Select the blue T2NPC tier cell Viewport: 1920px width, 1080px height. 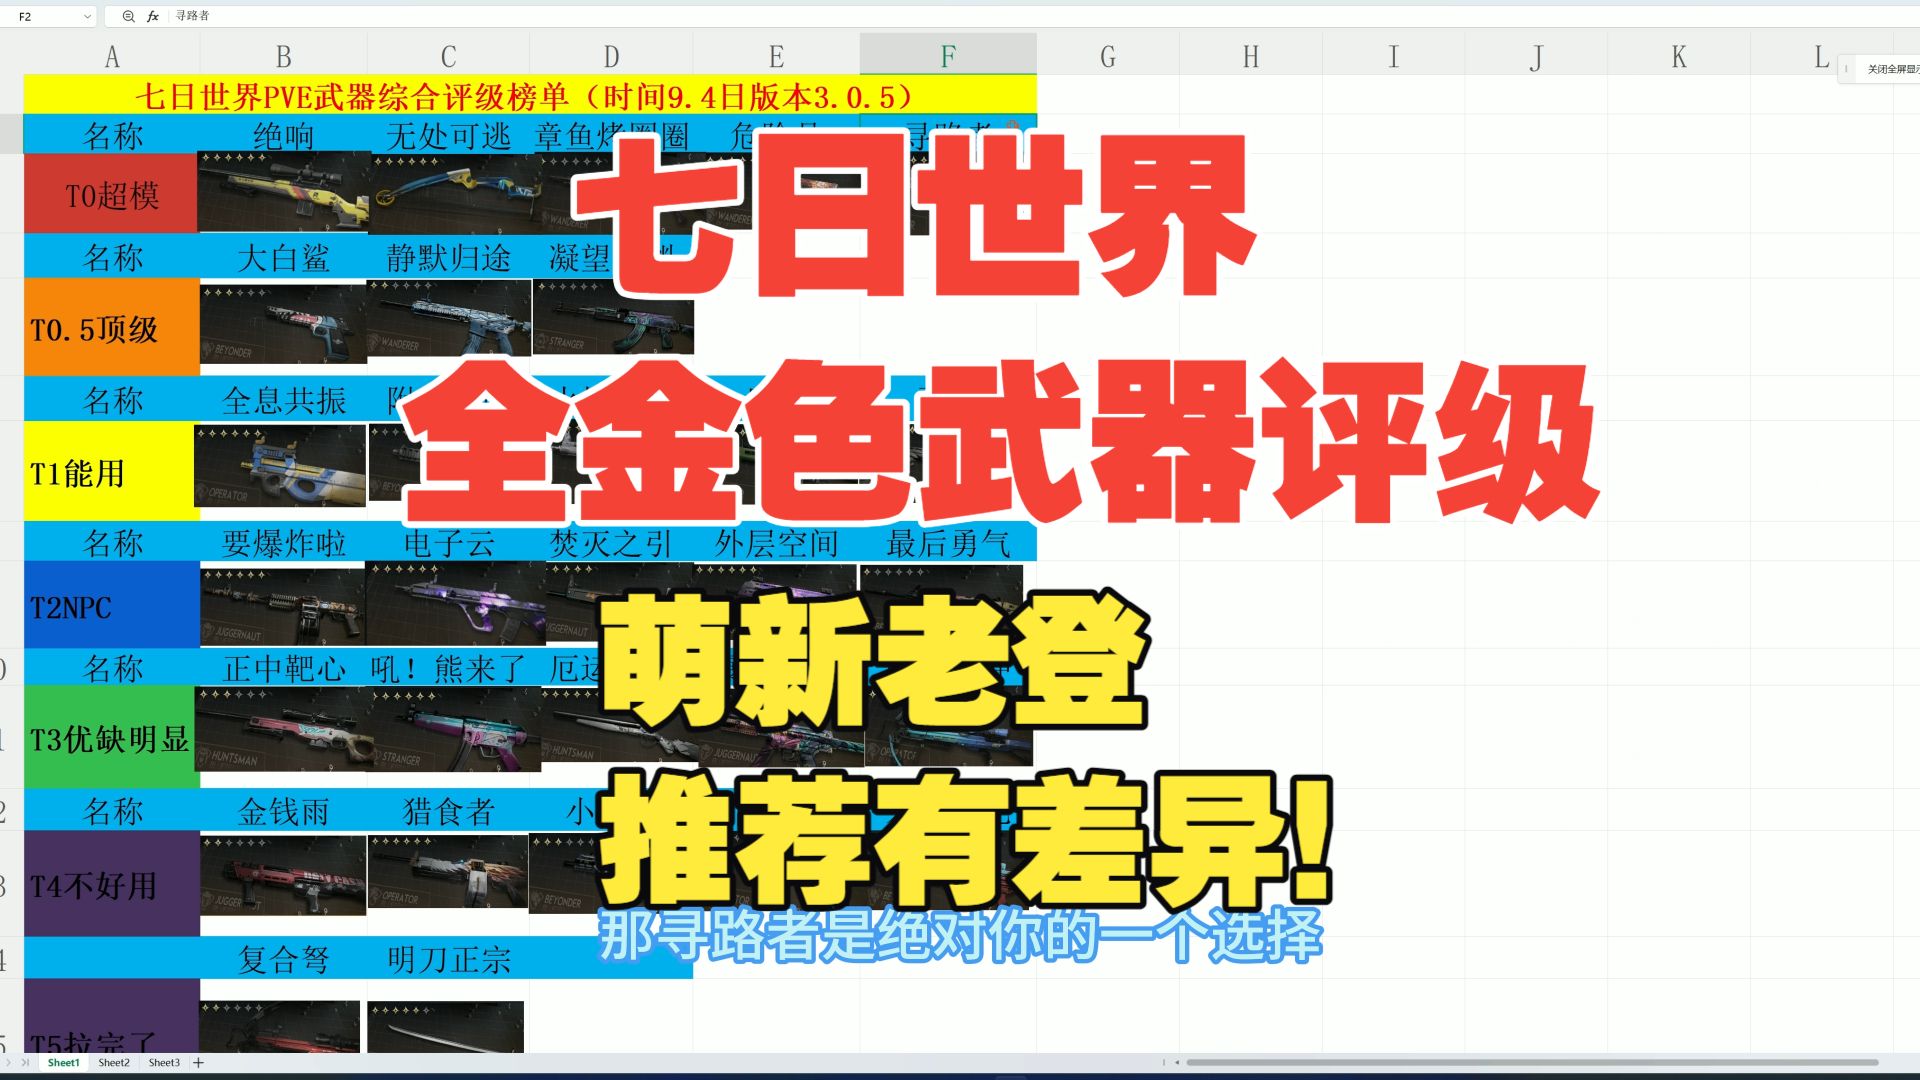[112, 606]
